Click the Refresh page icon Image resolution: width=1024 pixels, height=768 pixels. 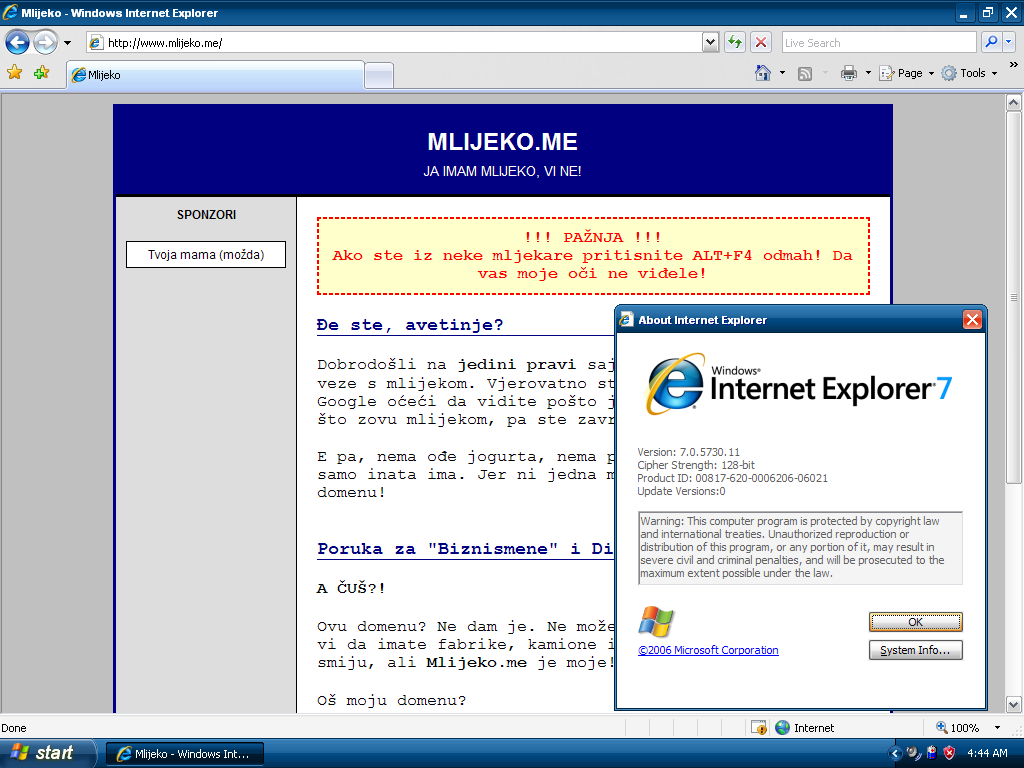coord(735,42)
